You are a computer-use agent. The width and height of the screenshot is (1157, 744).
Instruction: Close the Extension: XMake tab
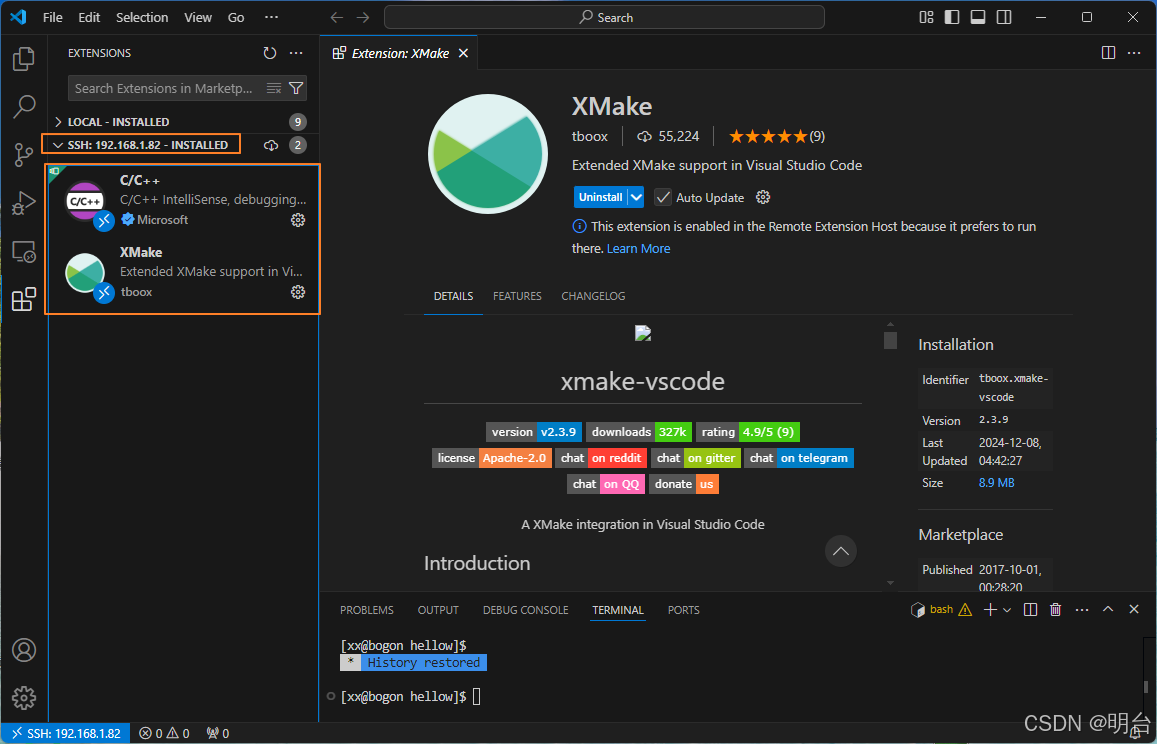(x=463, y=53)
